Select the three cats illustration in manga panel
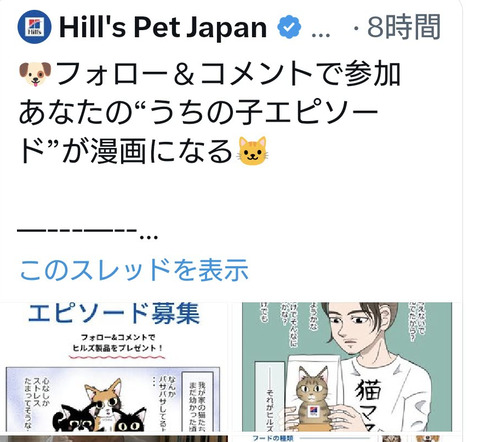The image size is (480, 442). [x=101, y=407]
